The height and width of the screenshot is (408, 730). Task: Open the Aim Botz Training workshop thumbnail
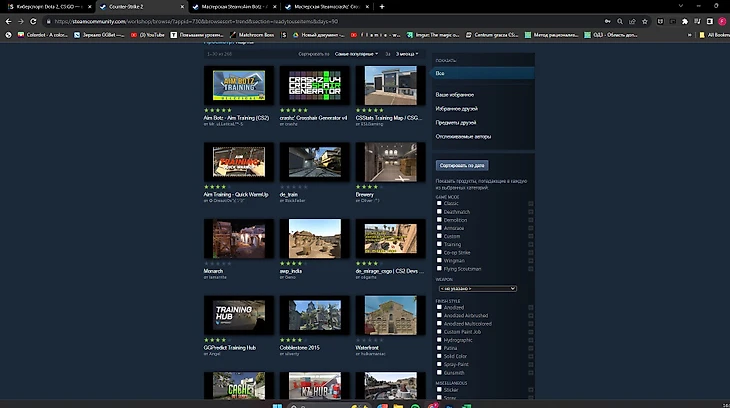[238, 86]
